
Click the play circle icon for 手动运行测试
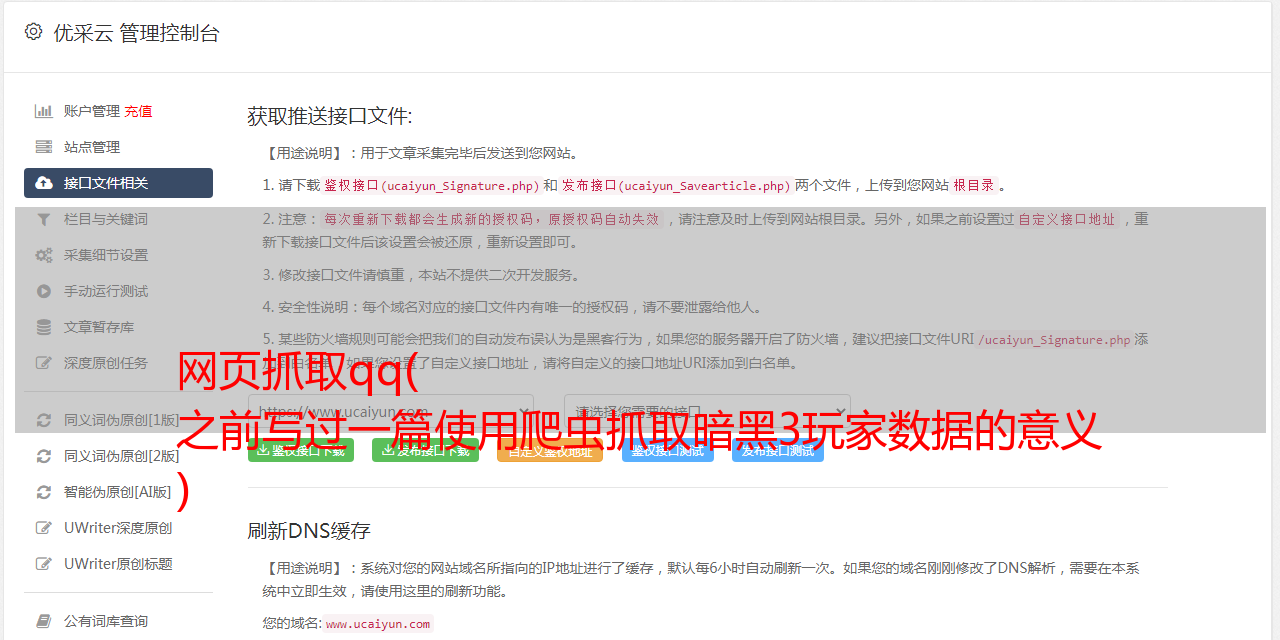[44, 291]
